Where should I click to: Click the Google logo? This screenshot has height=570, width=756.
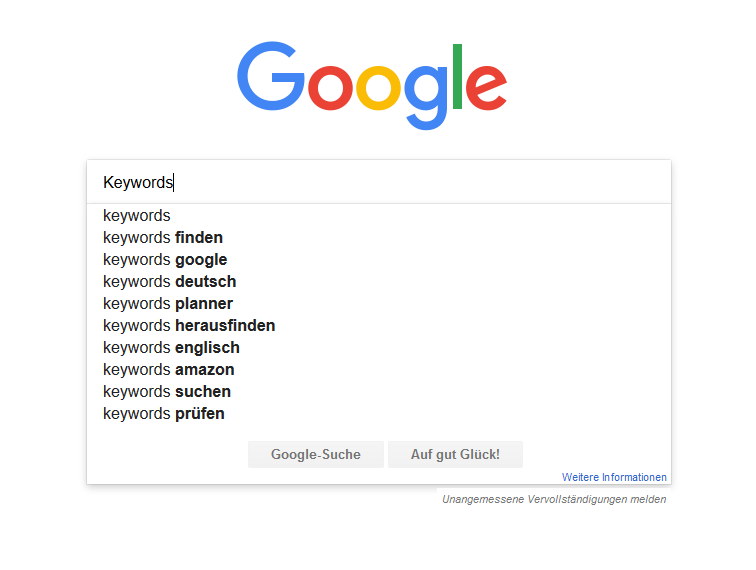pos(372,85)
